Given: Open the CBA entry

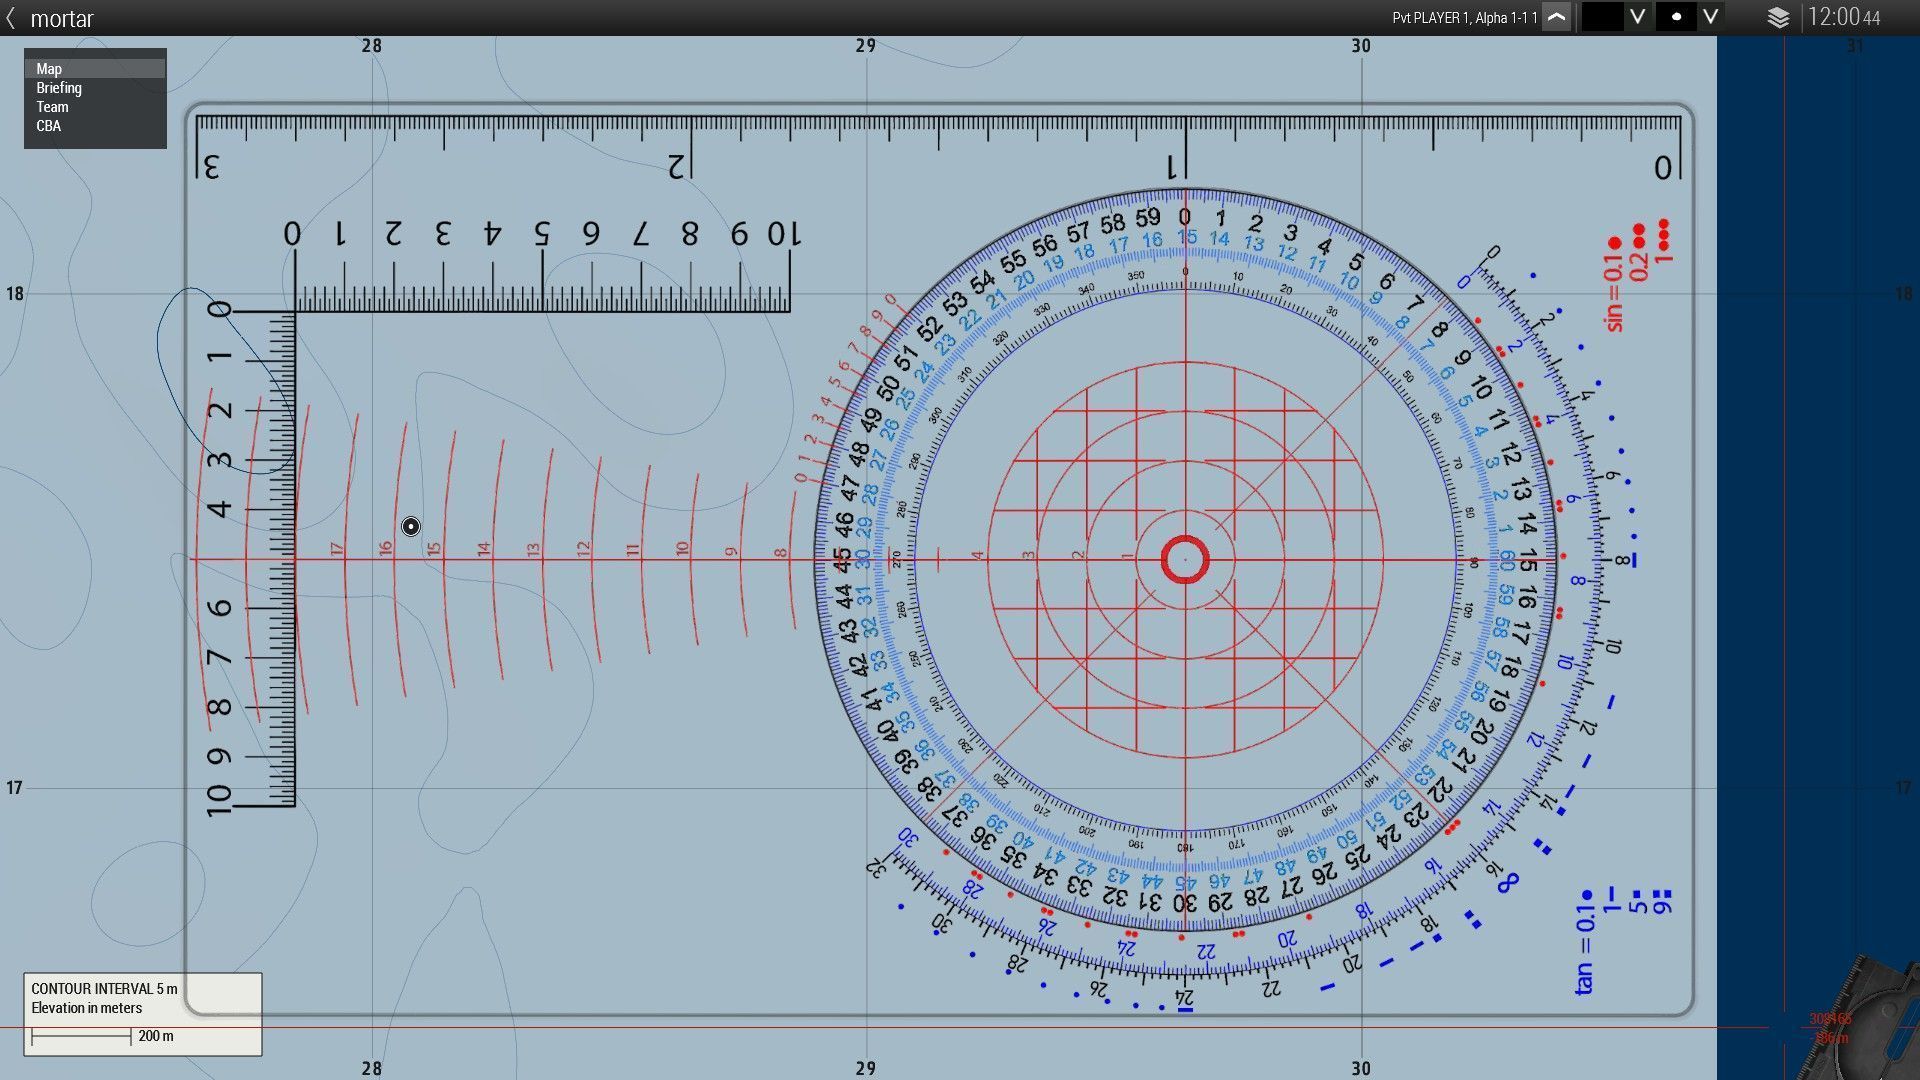Looking at the screenshot, I should tap(48, 126).
